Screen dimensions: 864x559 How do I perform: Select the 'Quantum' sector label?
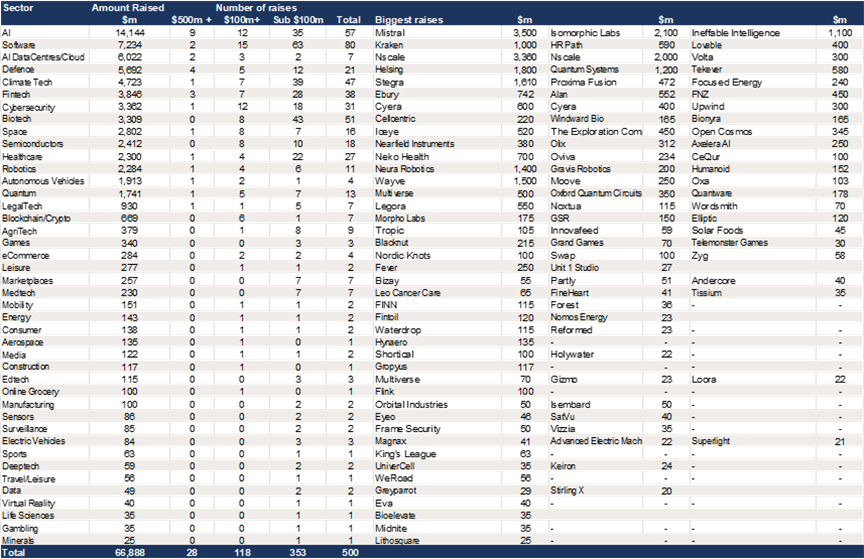click(19, 194)
